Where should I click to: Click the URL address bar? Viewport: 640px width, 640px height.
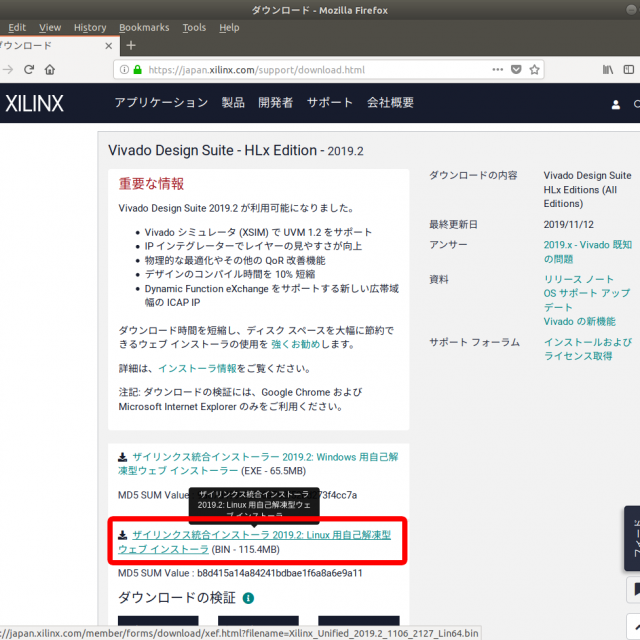(320, 70)
